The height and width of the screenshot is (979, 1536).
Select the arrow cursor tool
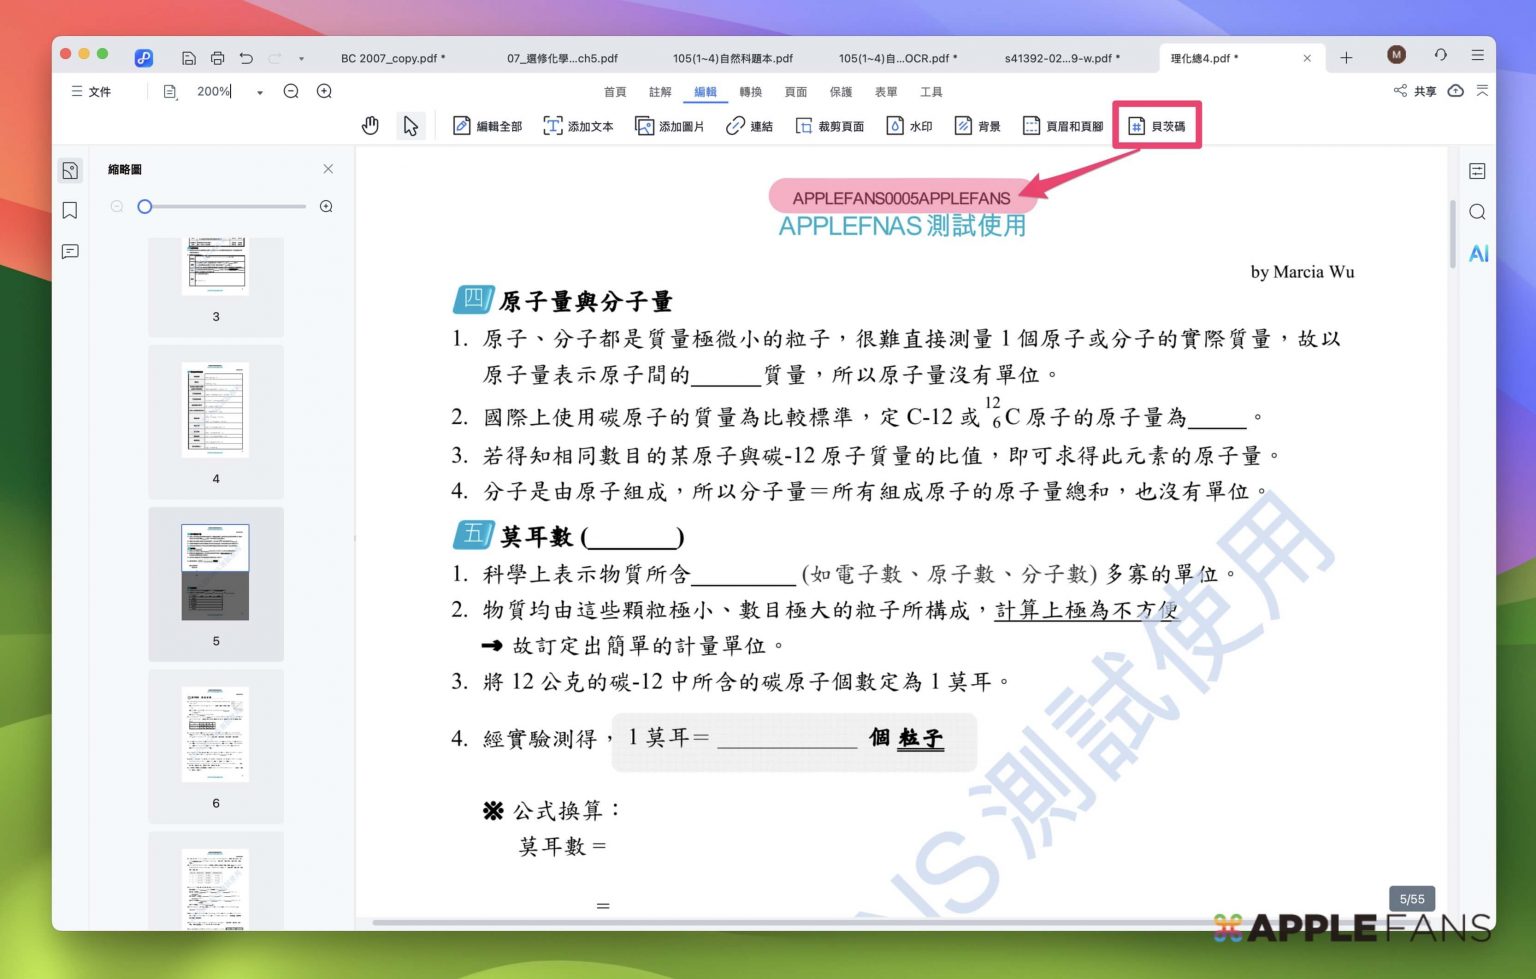tap(411, 126)
